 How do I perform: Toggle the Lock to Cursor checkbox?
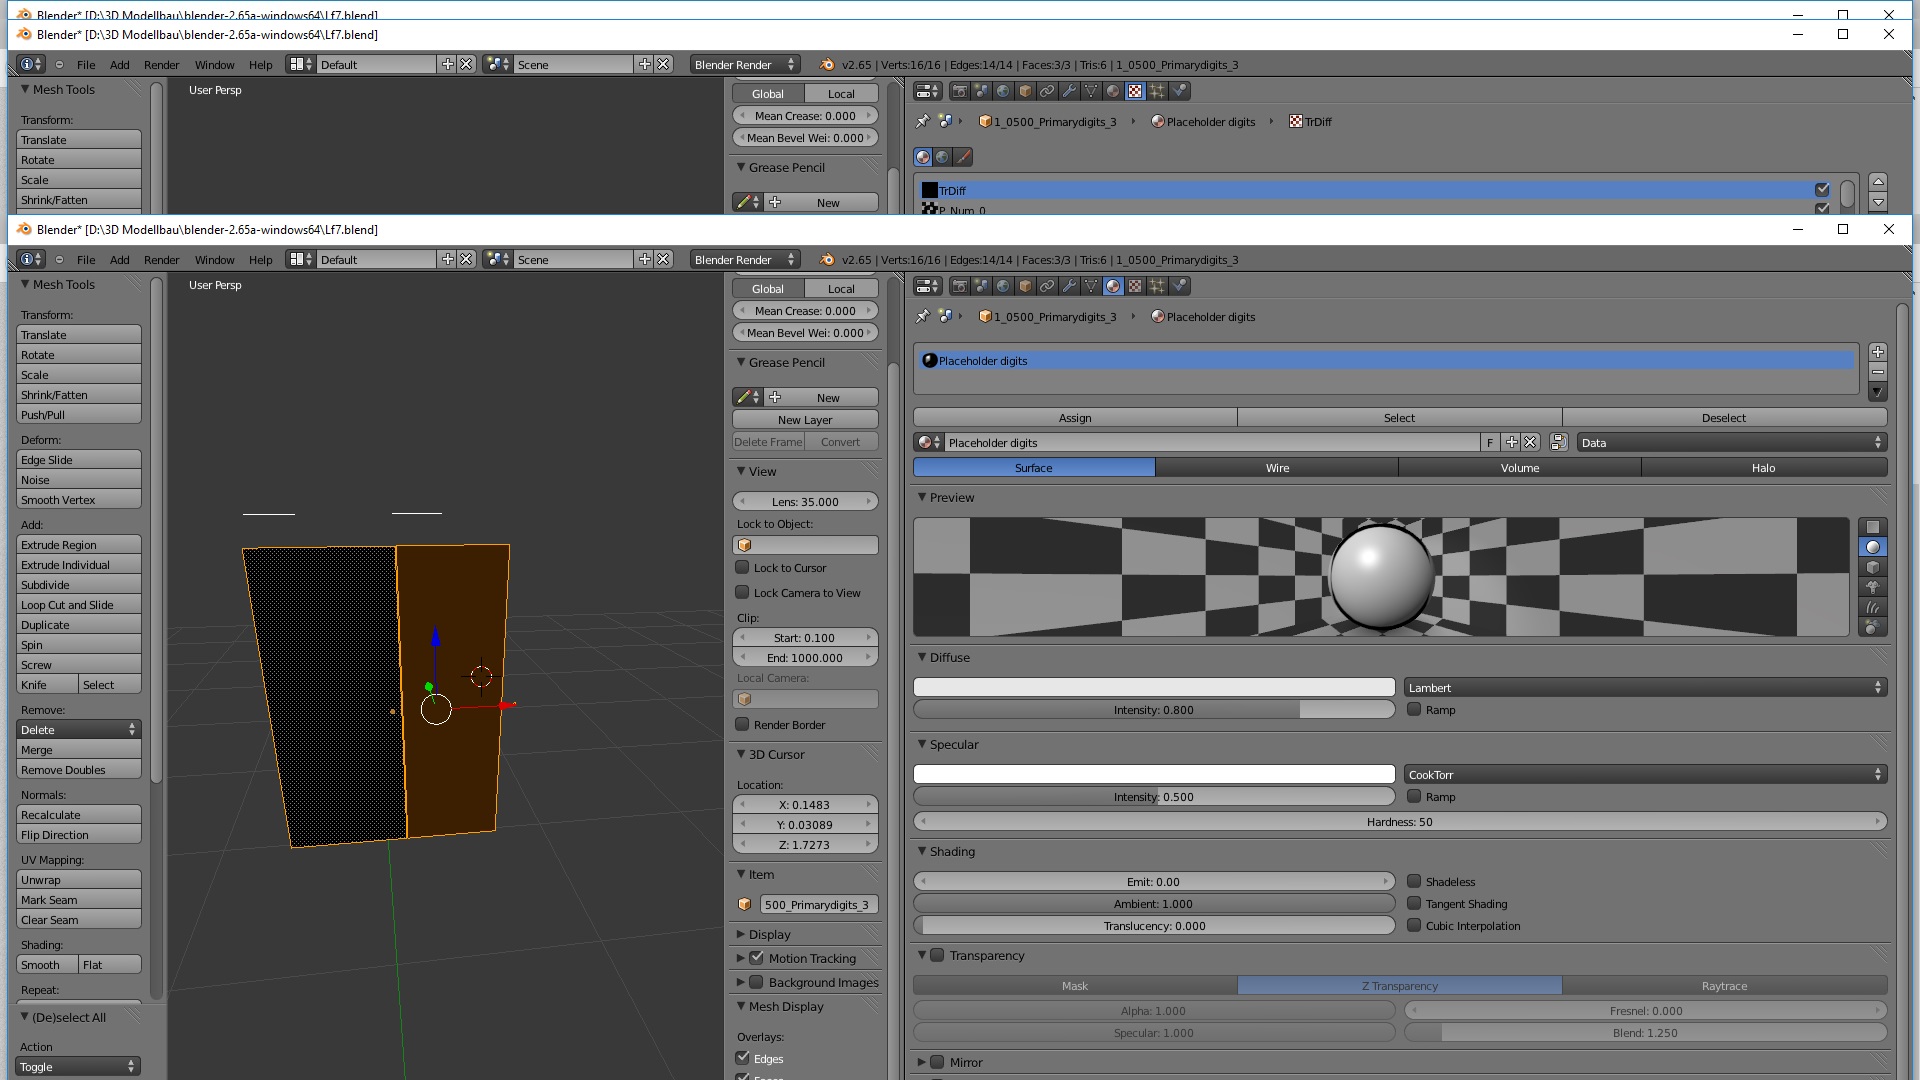point(742,567)
